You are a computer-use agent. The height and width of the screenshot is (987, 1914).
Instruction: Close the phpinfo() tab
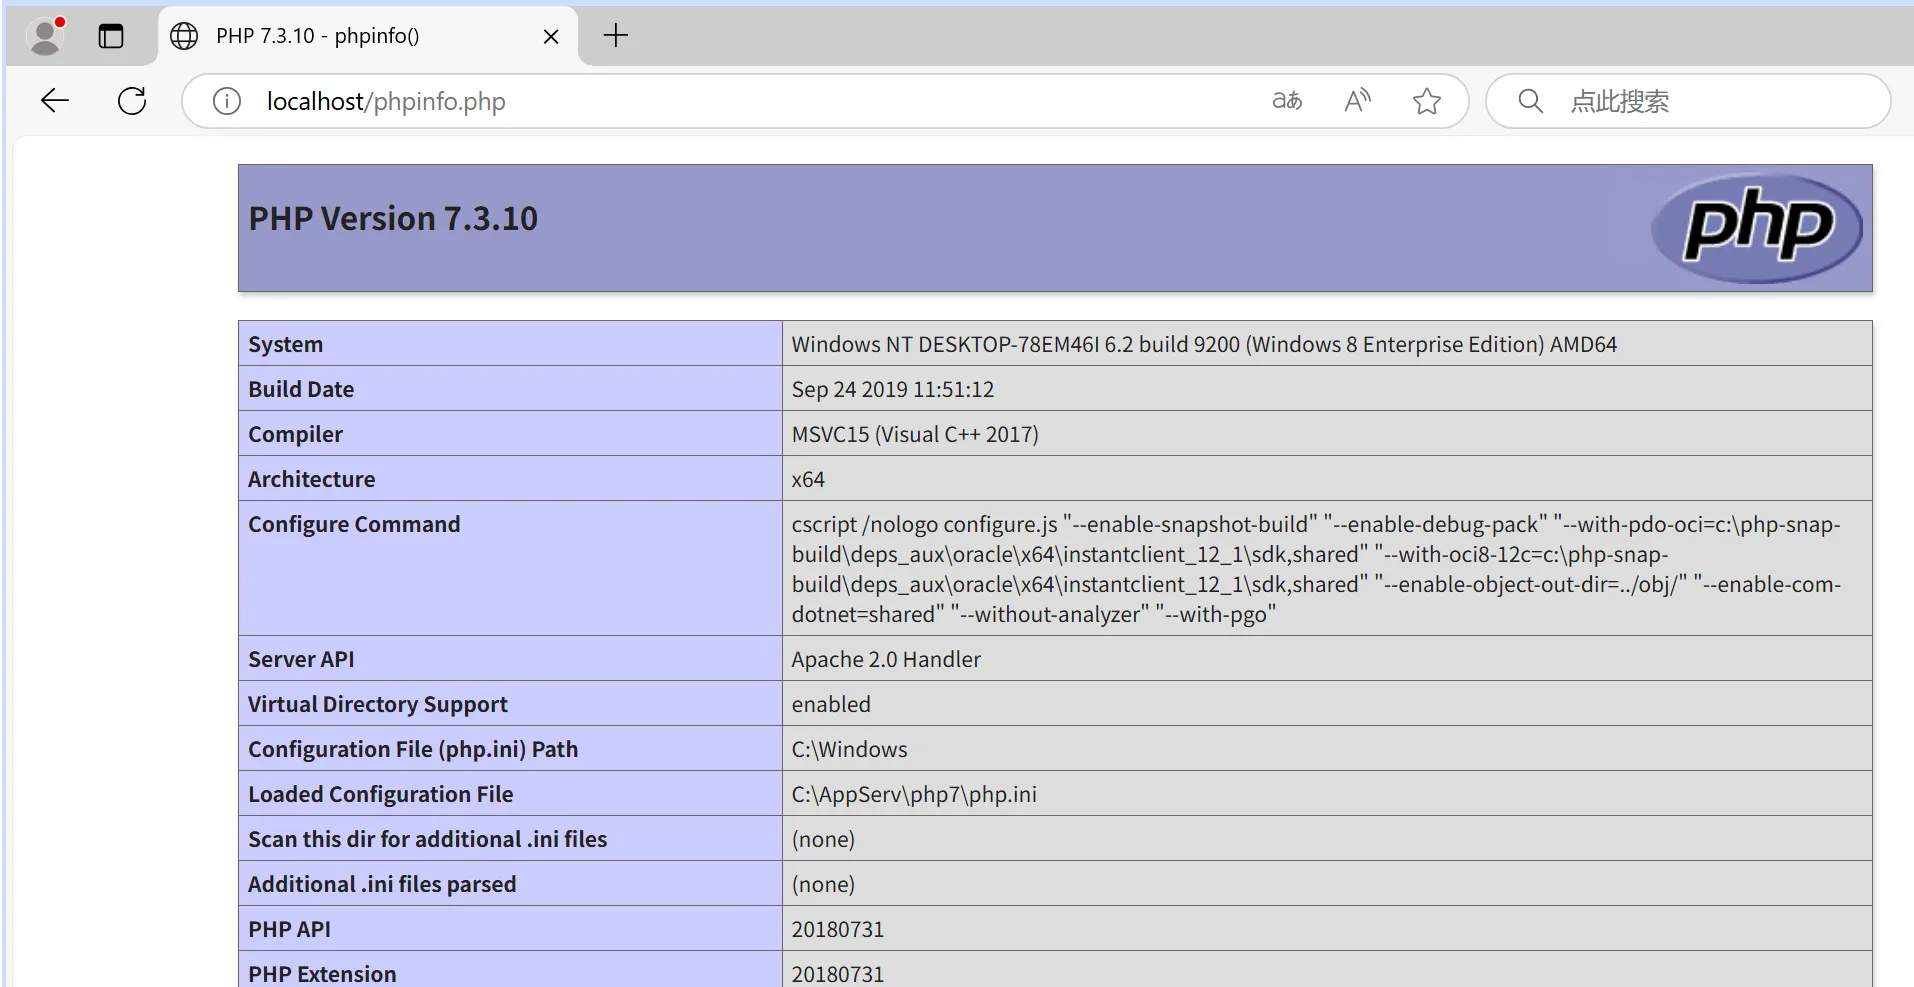click(551, 37)
